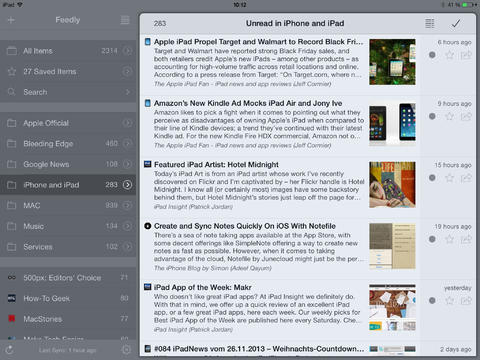Screen dimensions: 480x360
Task: Toggle unread dot for Create and Sync Notes article
Action: pos(432,239)
